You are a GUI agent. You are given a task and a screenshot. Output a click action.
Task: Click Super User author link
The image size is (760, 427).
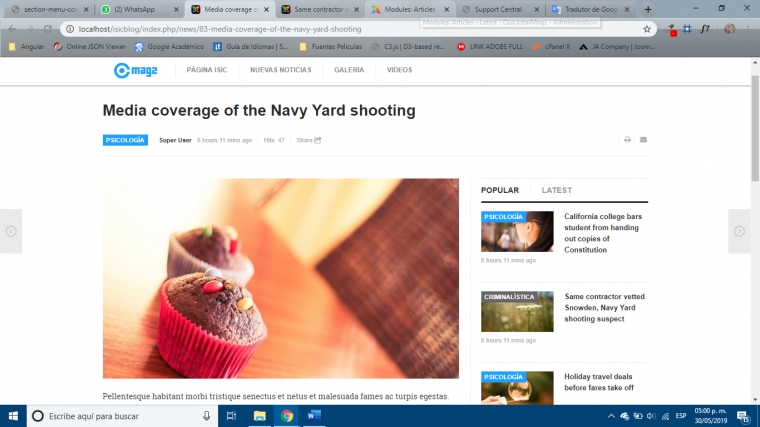coord(175,140)
